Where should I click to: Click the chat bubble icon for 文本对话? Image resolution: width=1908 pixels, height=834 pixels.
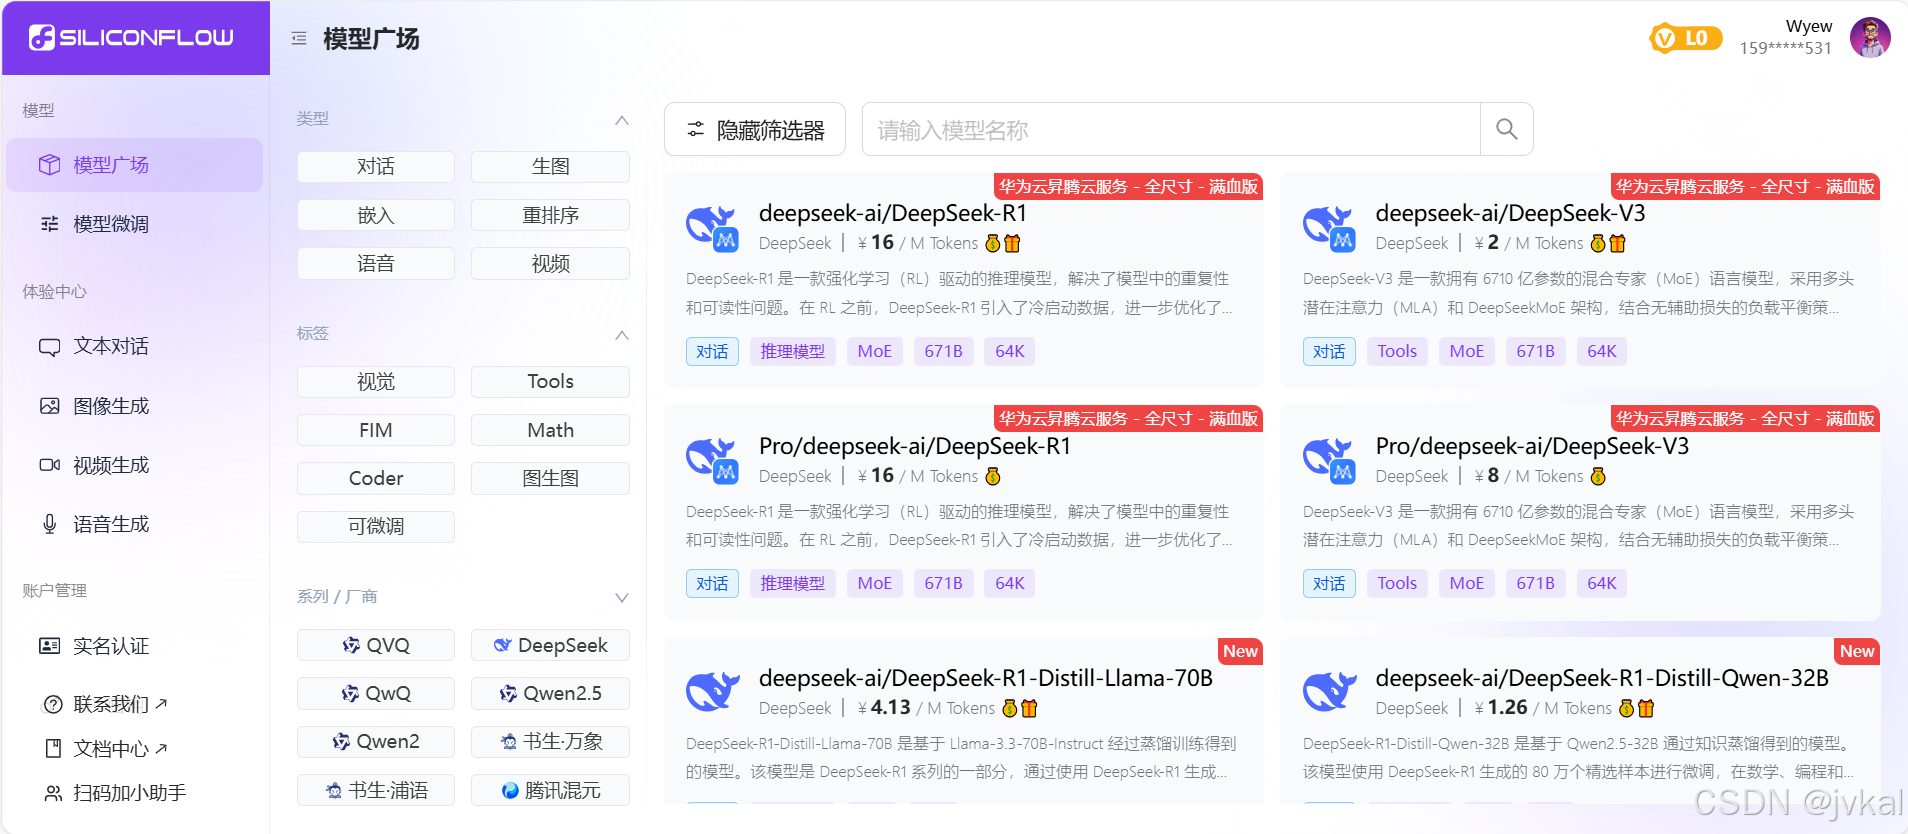(x=49, y=347)
